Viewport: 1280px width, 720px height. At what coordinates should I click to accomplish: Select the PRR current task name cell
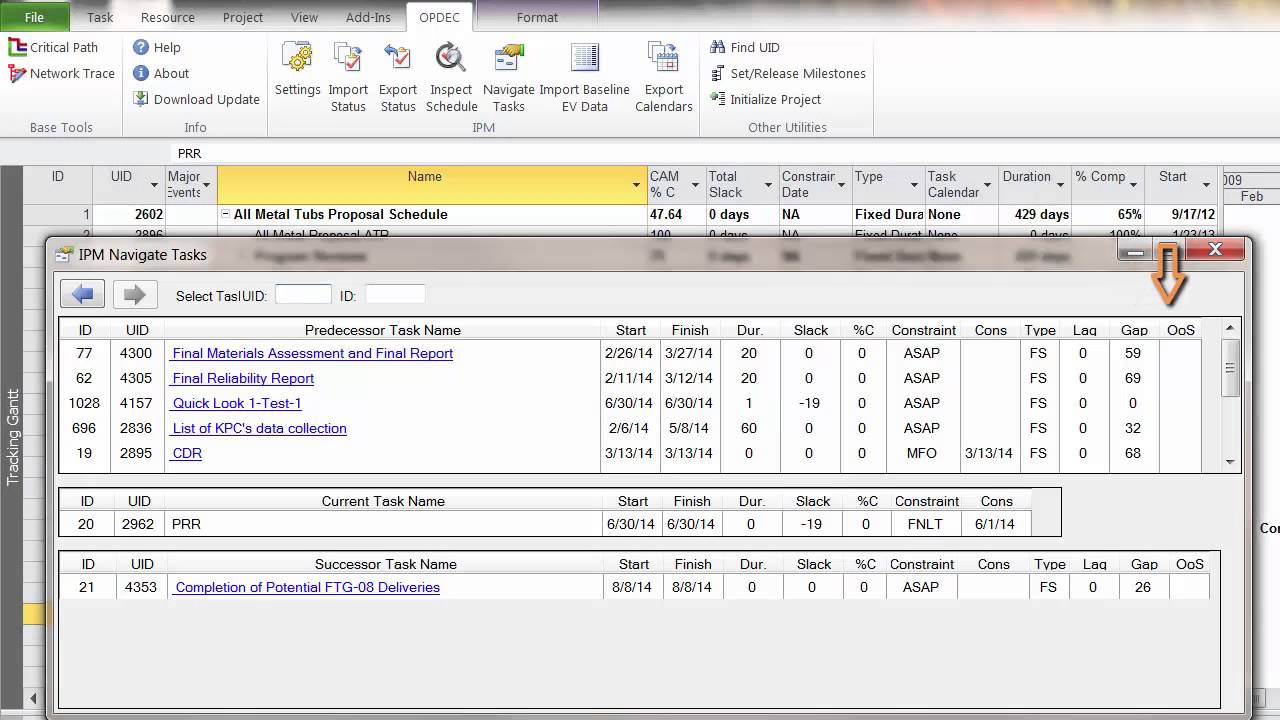pos(383,524)
